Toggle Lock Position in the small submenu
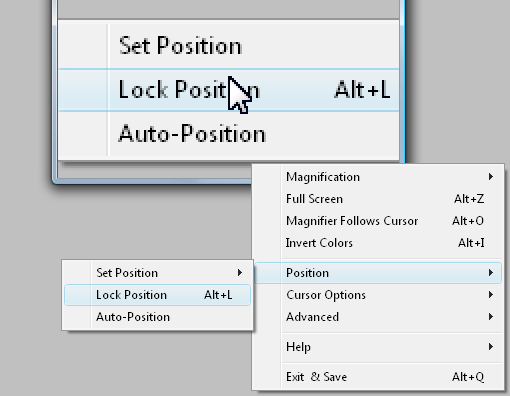This screenshot has width=510, height=396. coord(157,295)
